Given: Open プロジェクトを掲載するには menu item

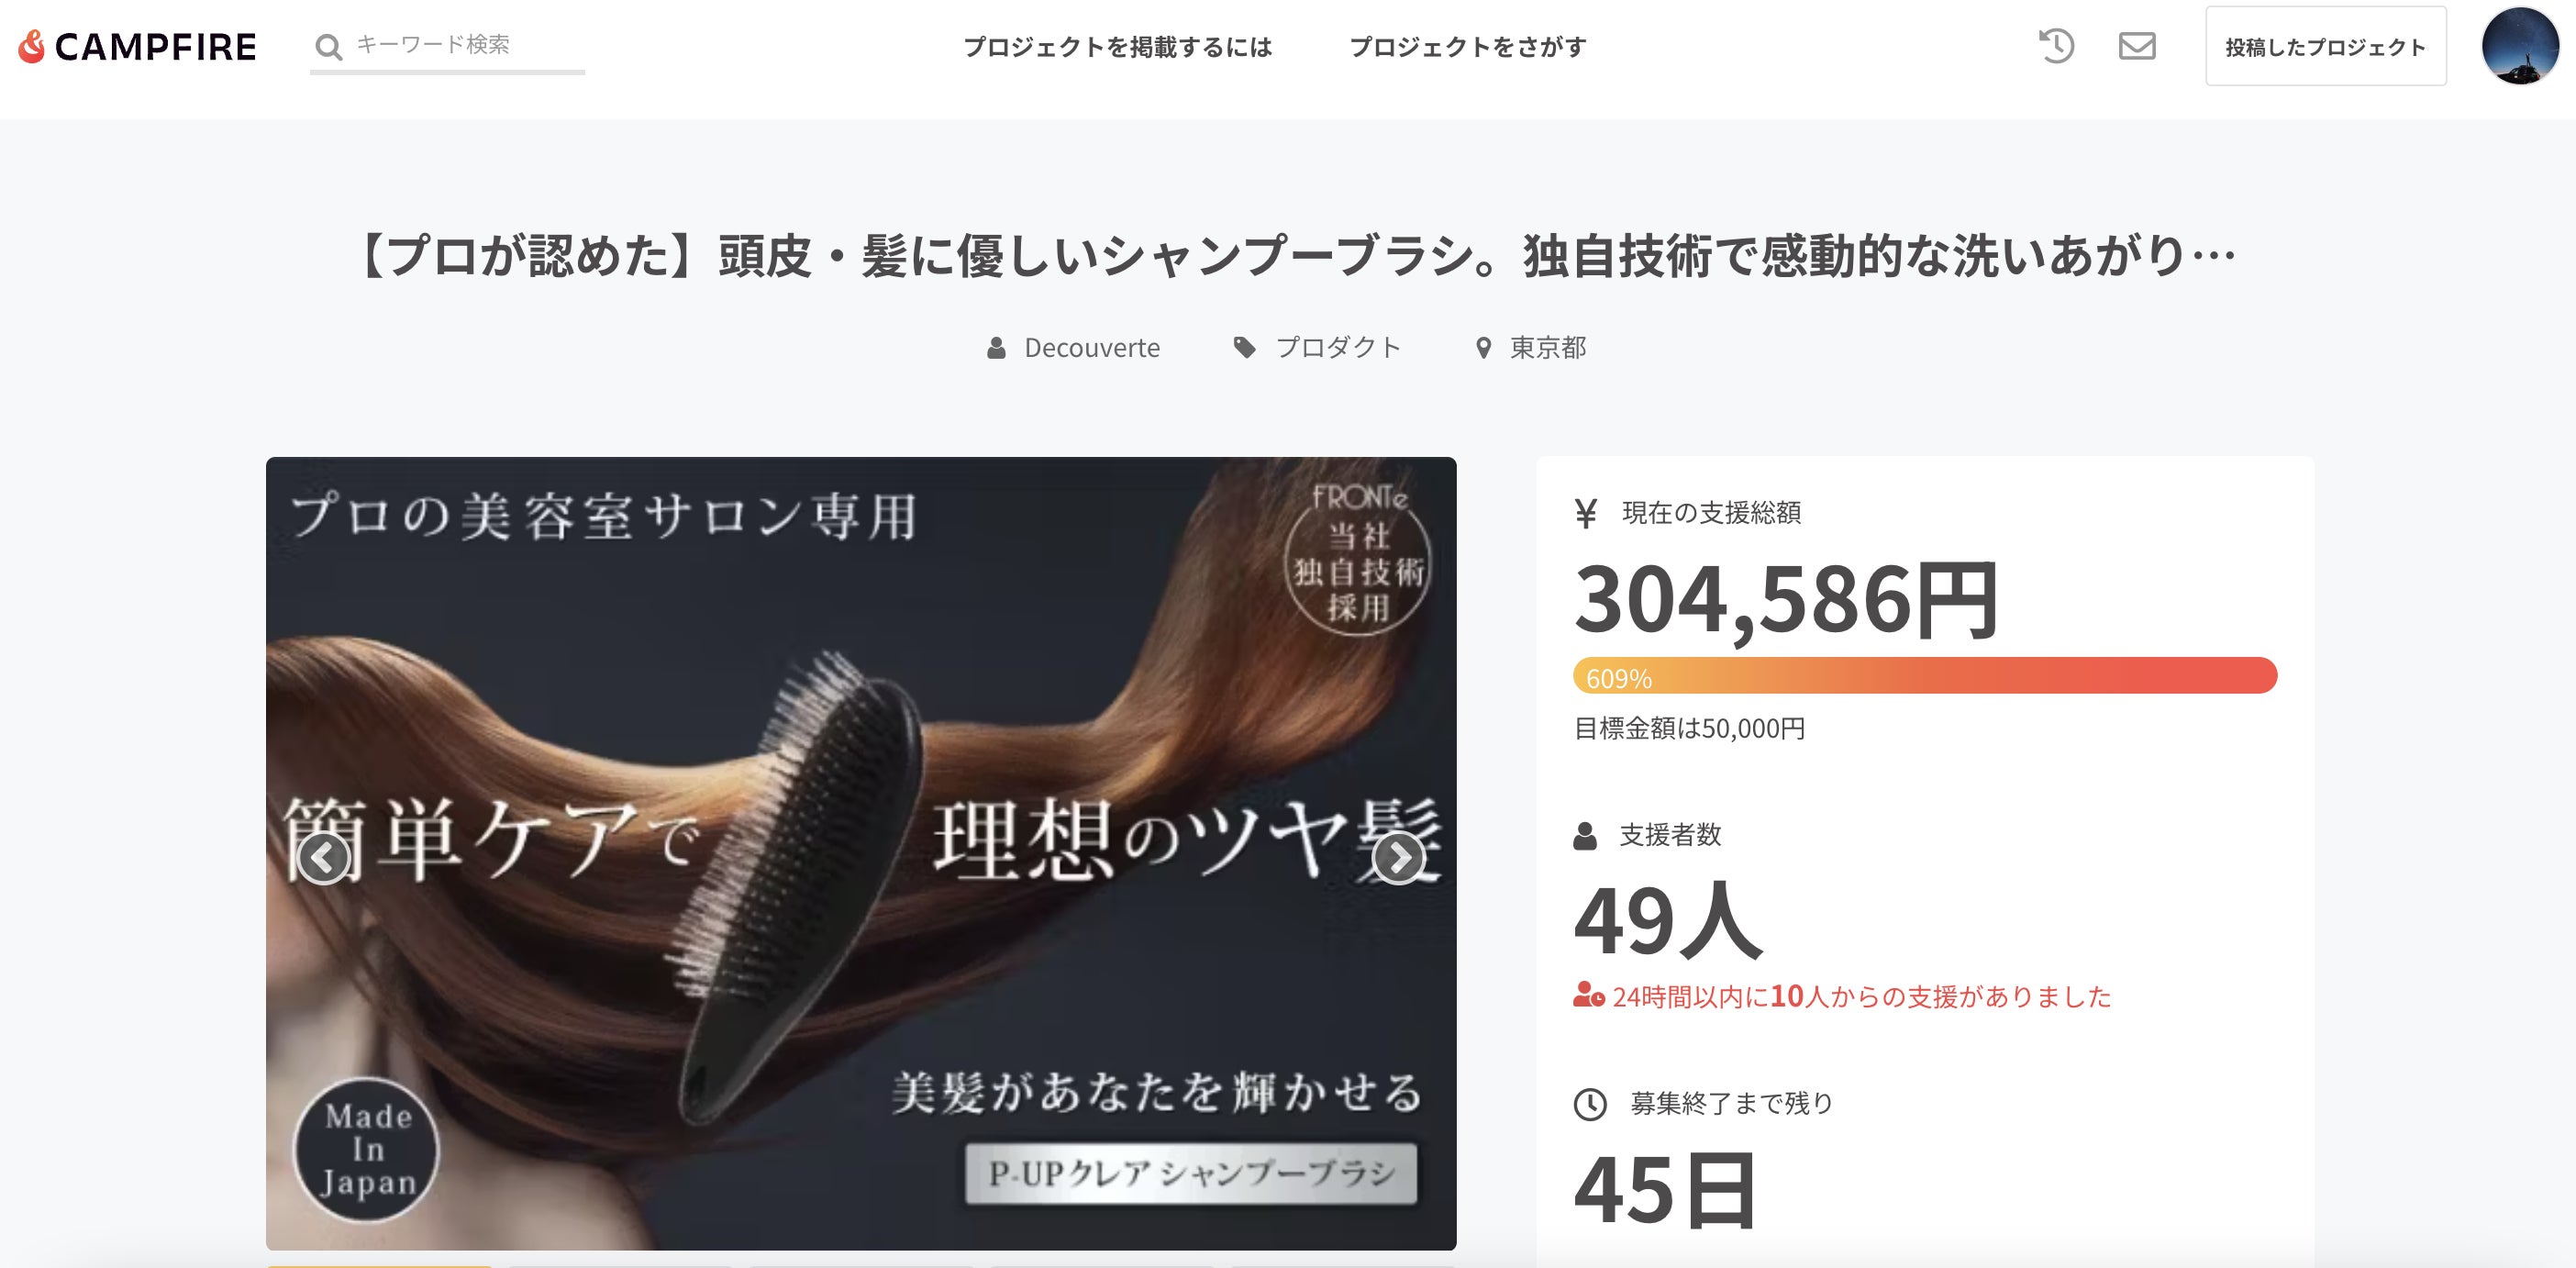Looking at the screenshot, I should click(x=1117, y=47).
